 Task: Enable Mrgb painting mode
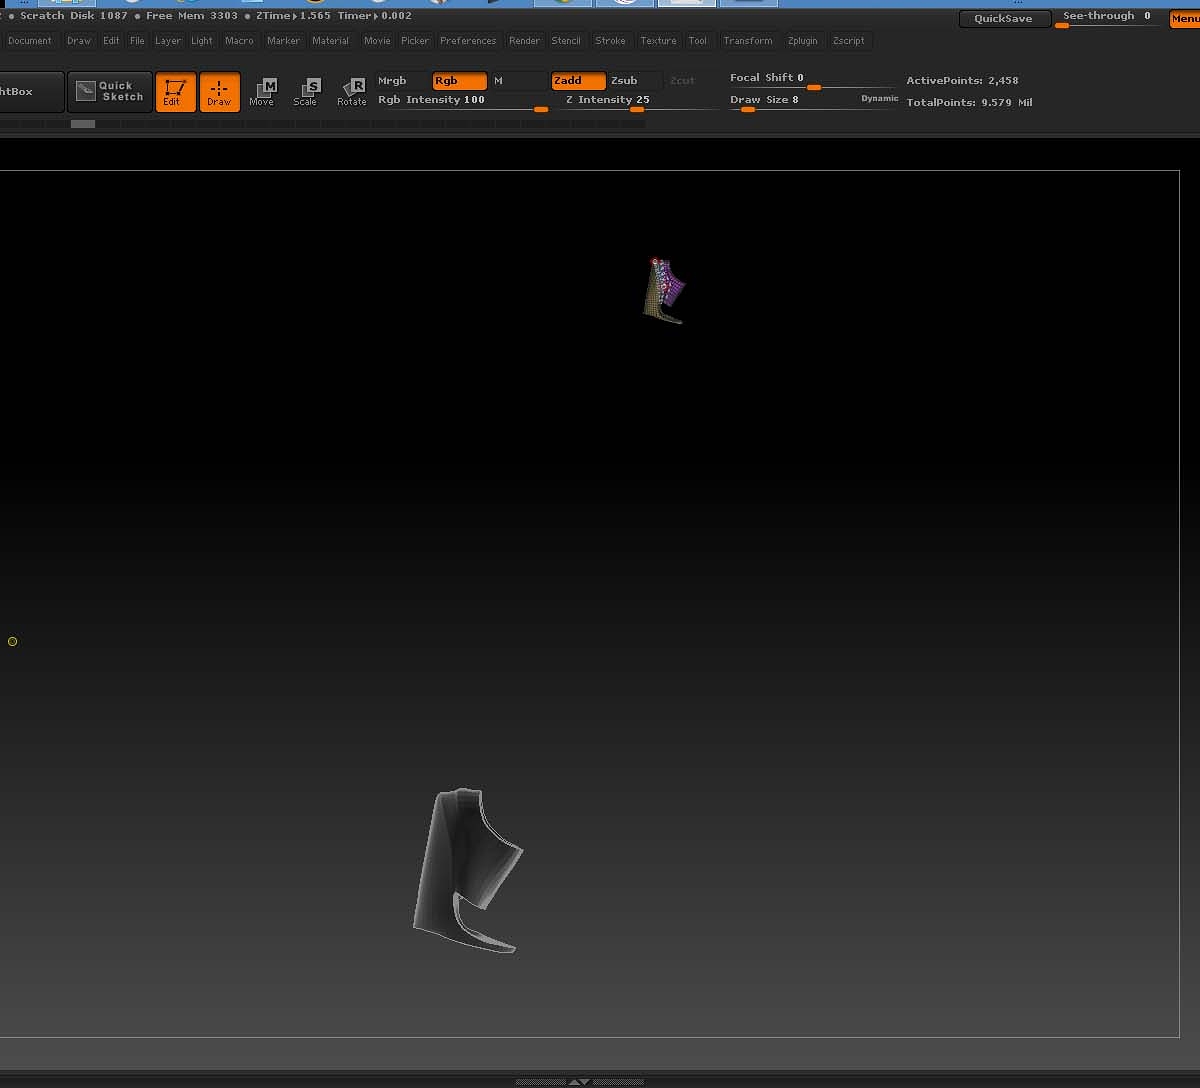click(402, 81)
